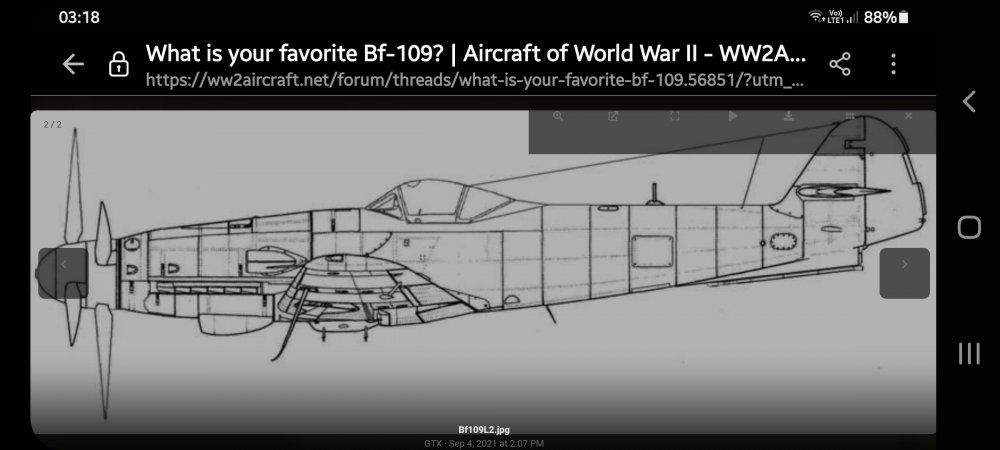Go to the previous lightbox image
Viewport: 1000px width, 450px height.
pos(63,273)
